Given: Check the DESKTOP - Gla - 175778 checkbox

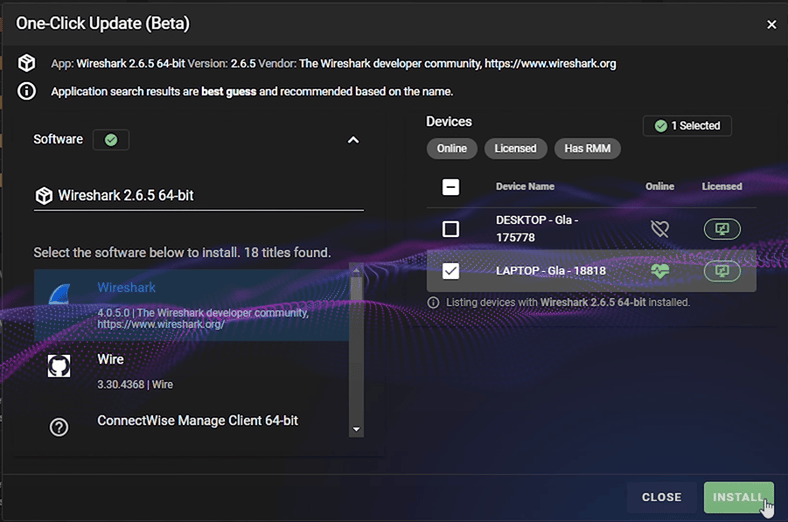Looking at the screenshot, I should click(451, 229).
